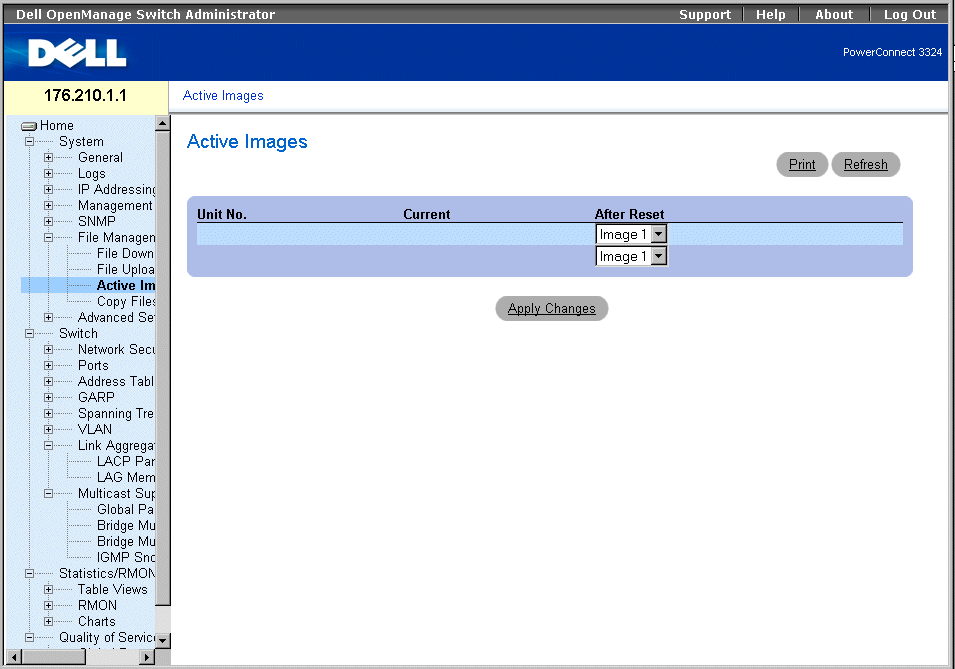
Task: Click tree horizontal scroll left arrow
Action: [x=15, y=657]
